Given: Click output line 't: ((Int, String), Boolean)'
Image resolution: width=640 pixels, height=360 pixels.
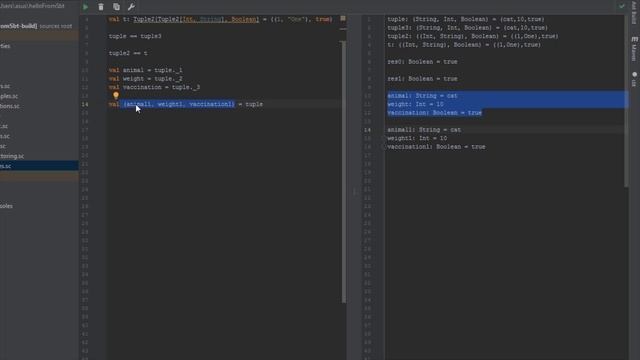Looking at the screenshot, I should pos(464,45).
